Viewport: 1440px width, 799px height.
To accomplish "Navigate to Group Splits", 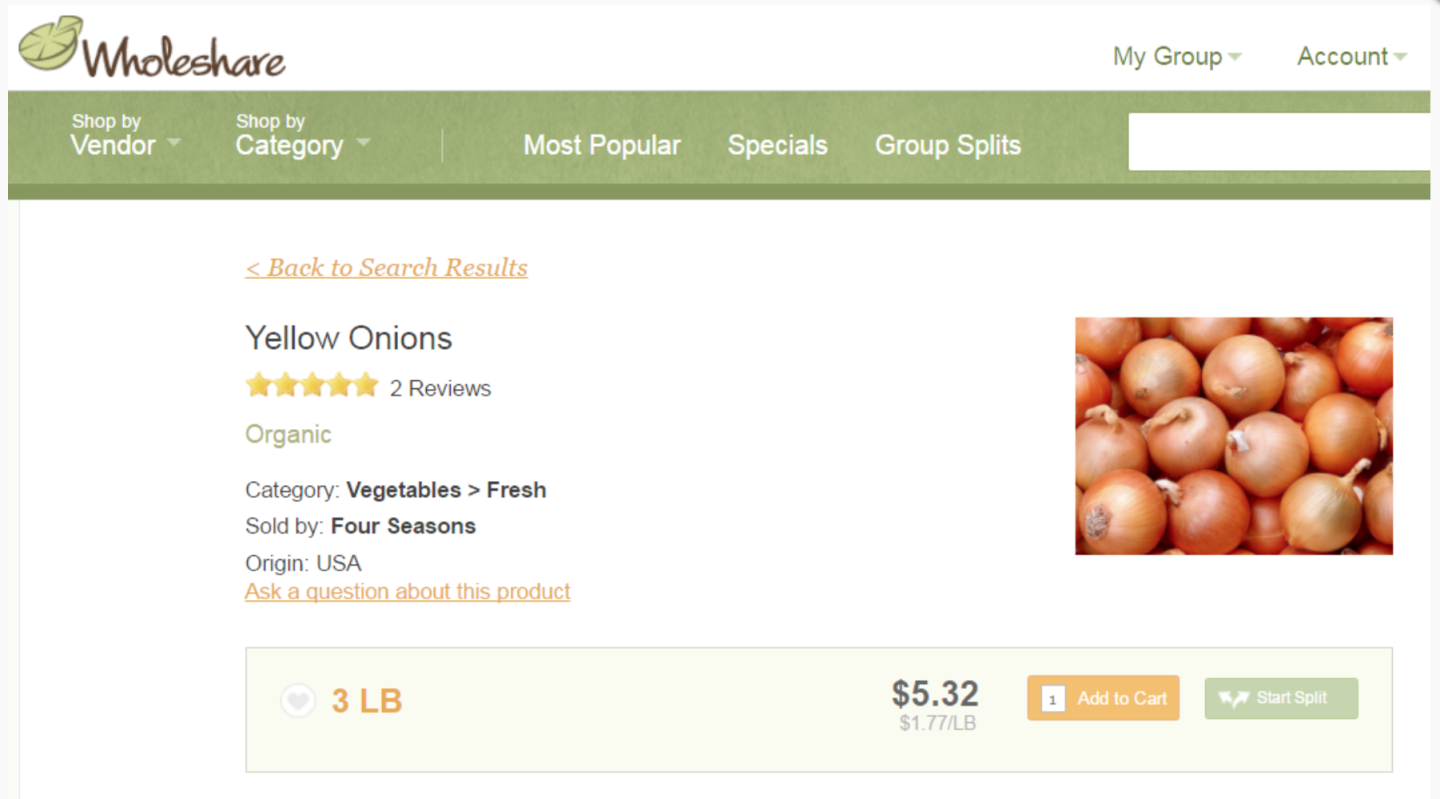I will (x=947, y=146).
